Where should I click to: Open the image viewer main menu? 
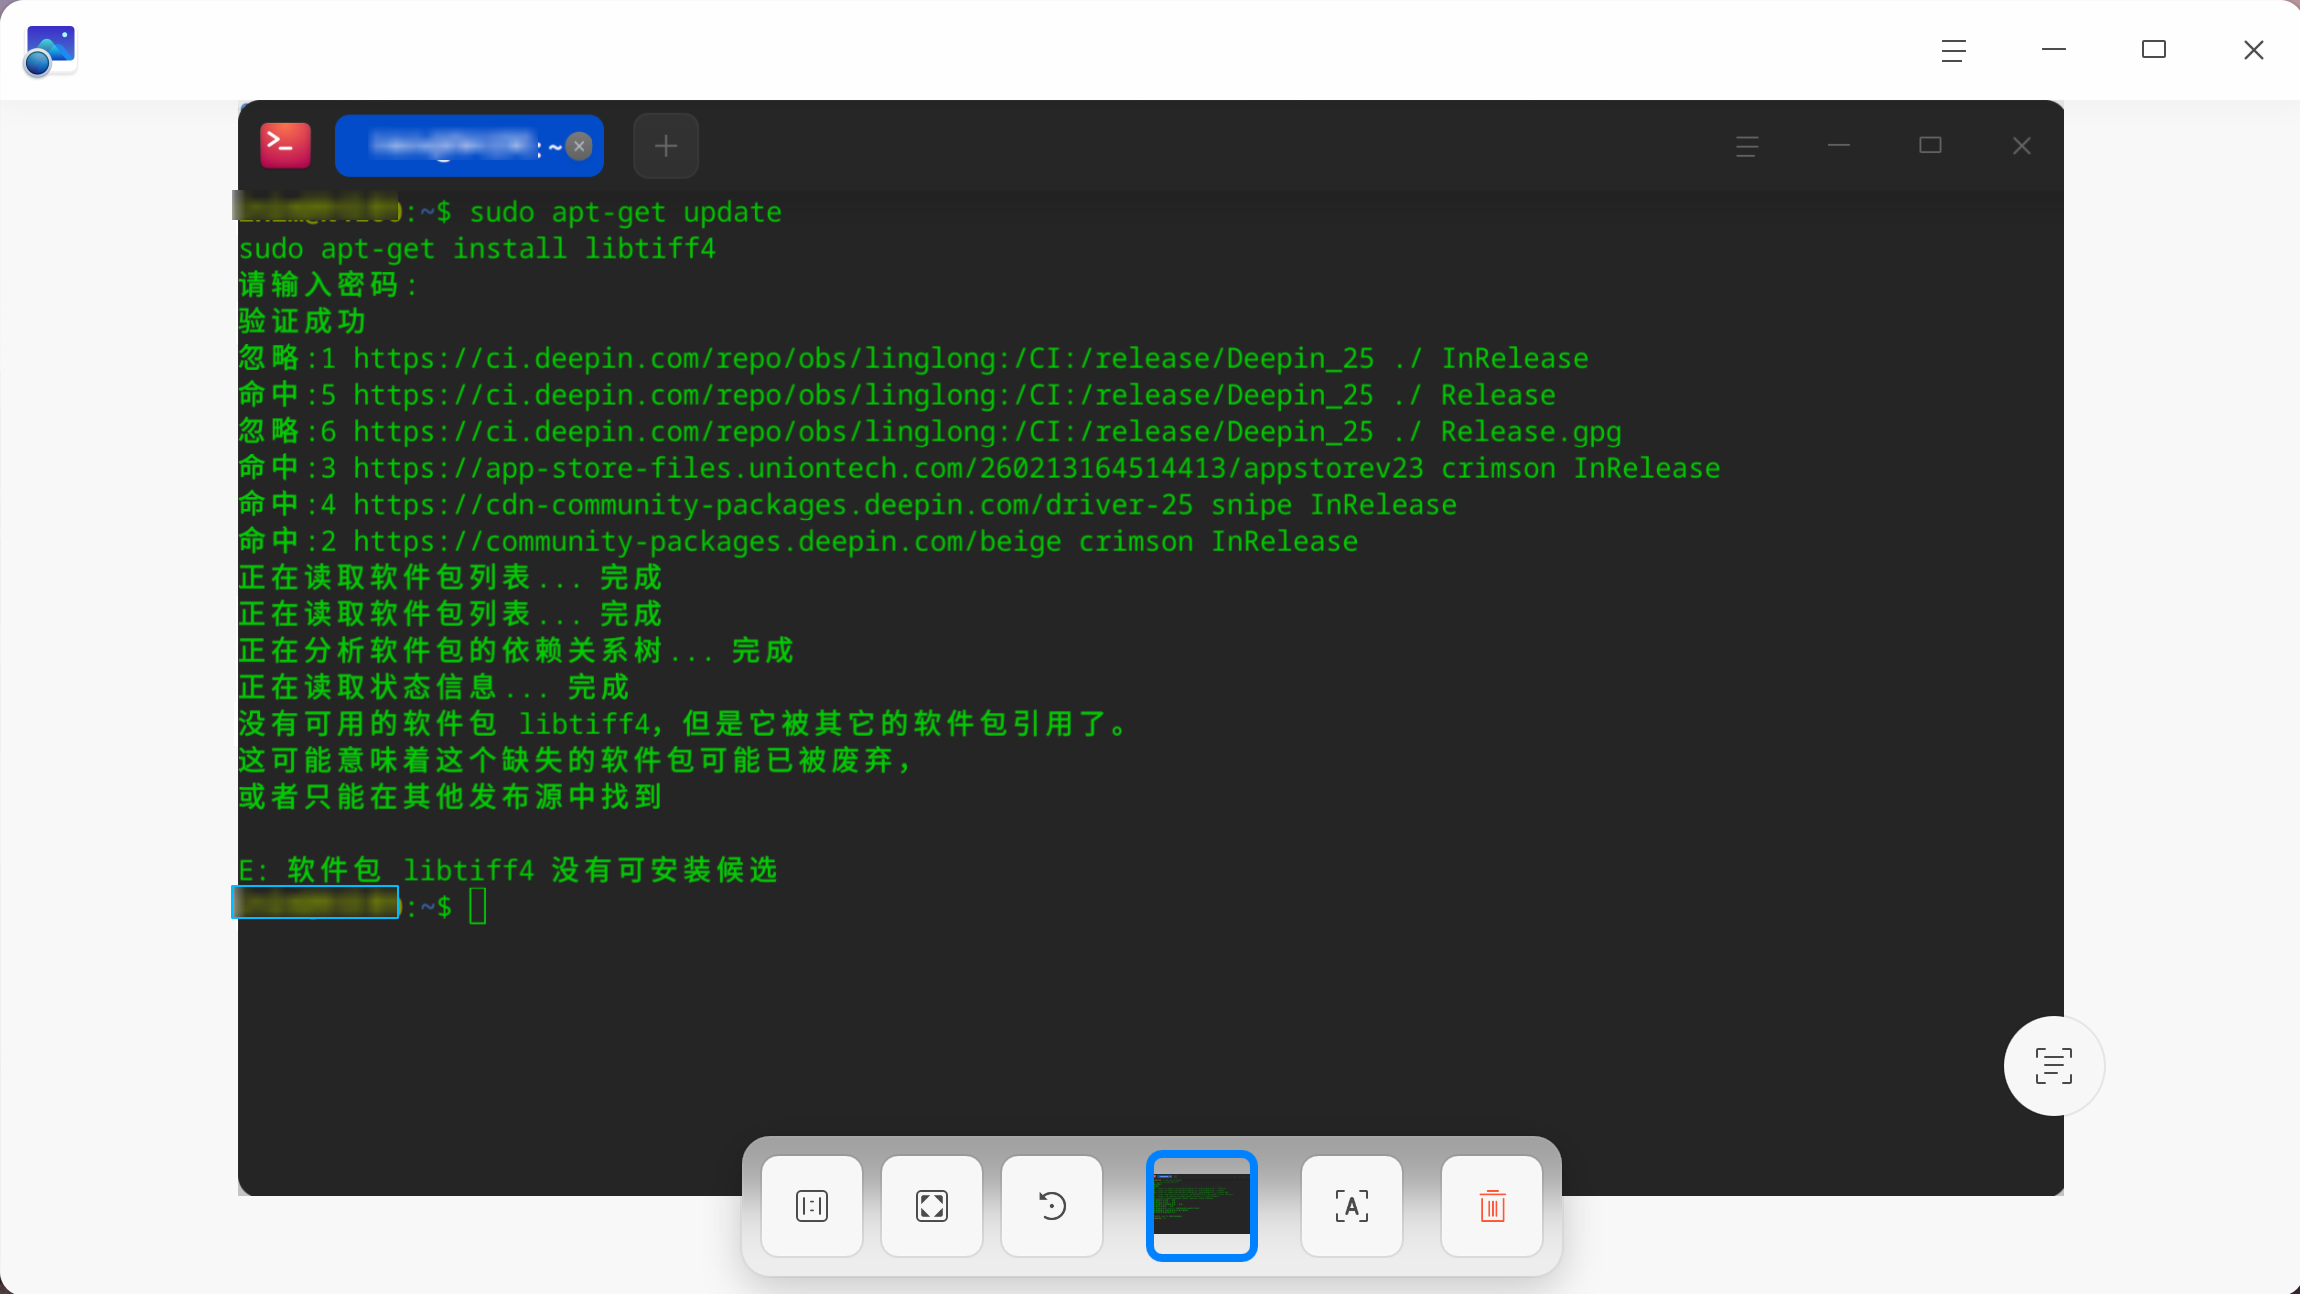tap(1953, 50)
